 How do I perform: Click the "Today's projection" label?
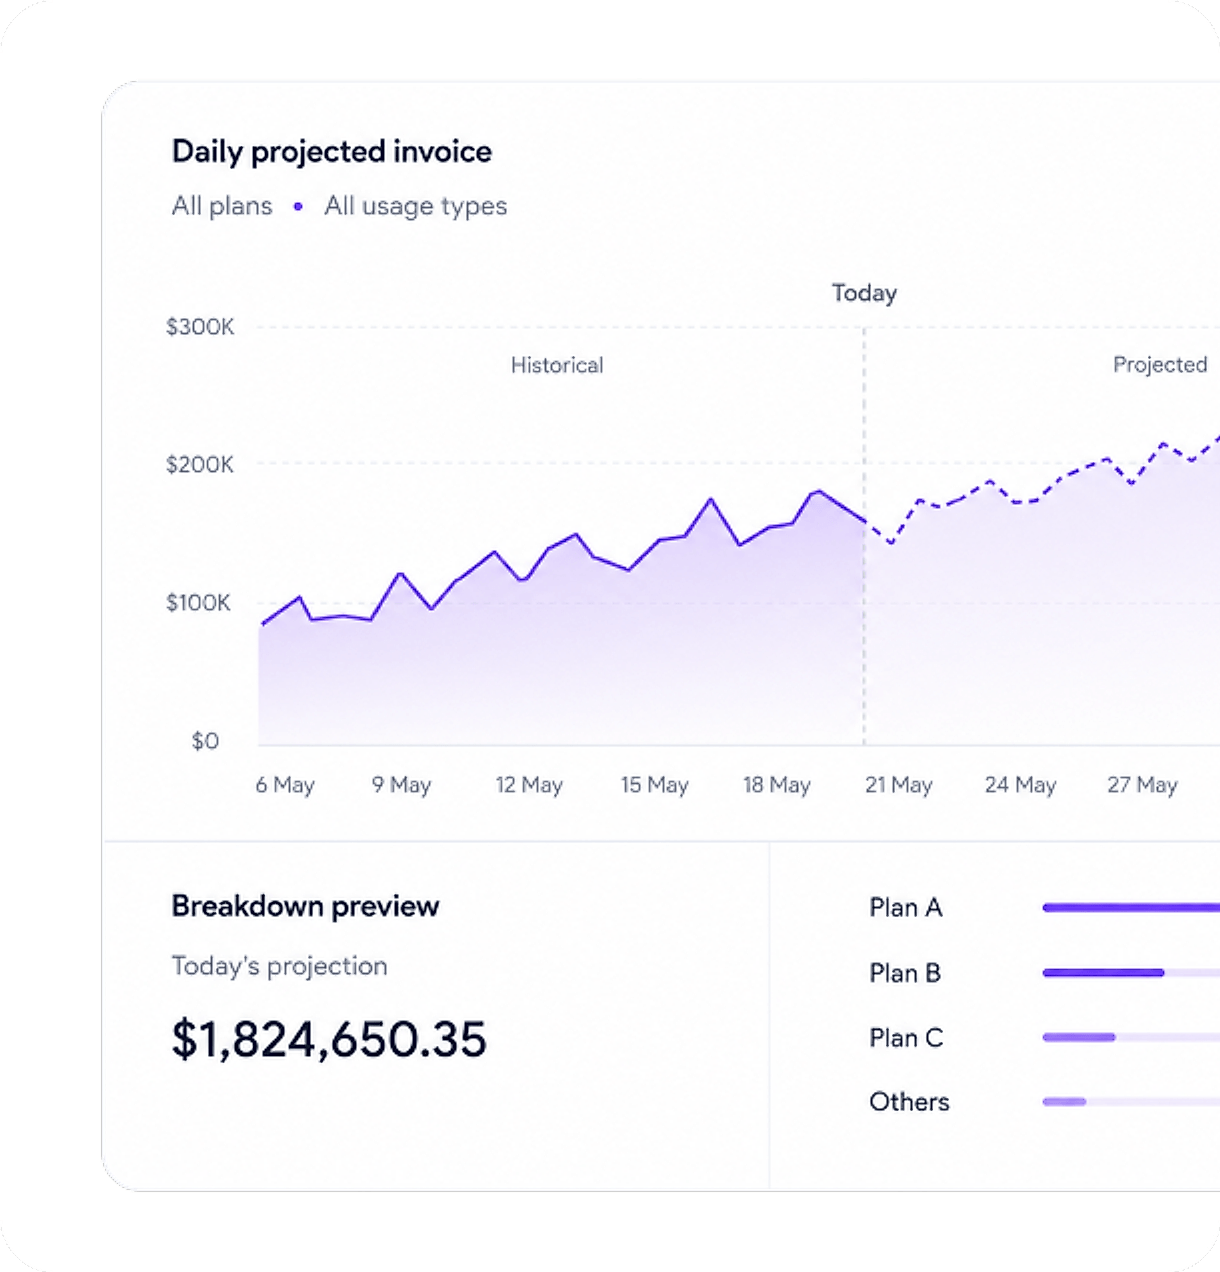coord(279,966)
